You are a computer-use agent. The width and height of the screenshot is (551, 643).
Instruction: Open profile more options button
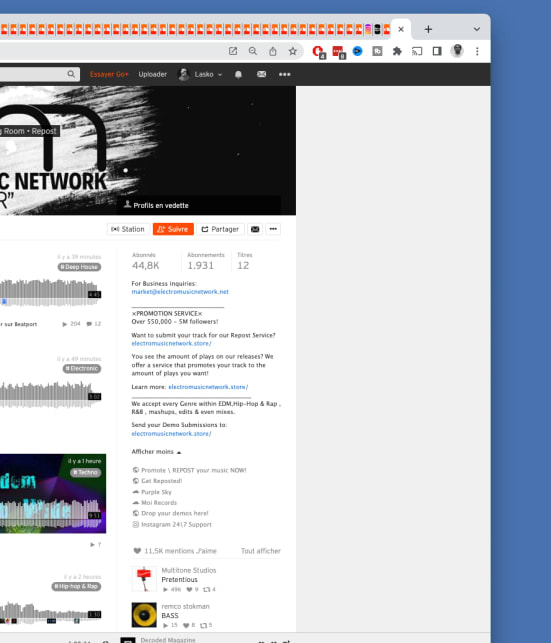273,229
